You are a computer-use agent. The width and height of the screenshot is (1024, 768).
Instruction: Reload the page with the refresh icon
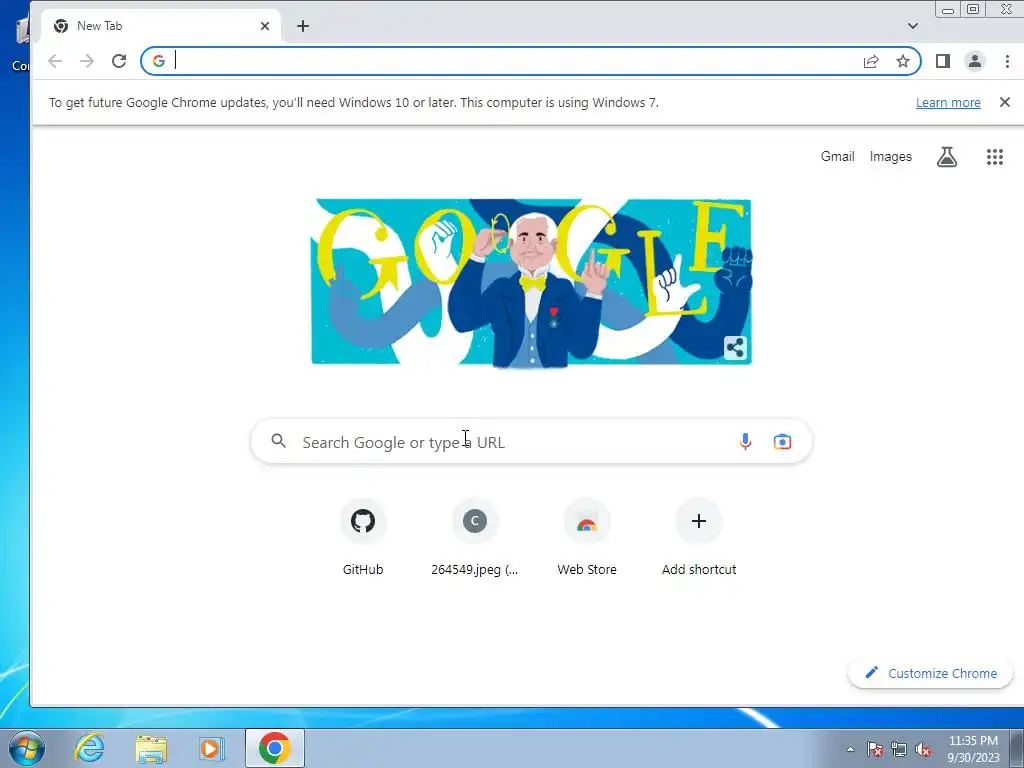click(x=119, y=61)
